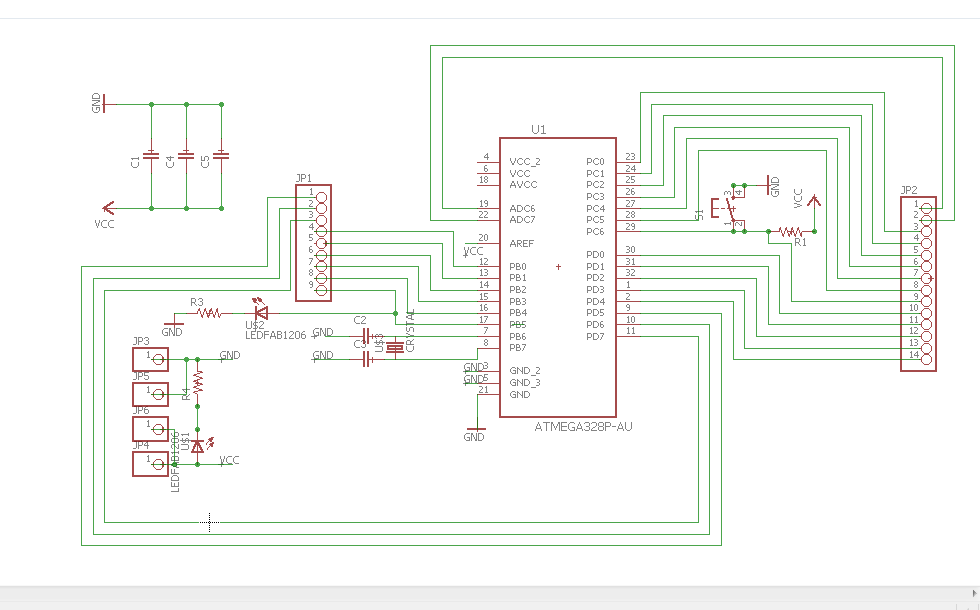980x610 pixels.
Task: Click the junction dot joining R3 LED wire
Action: pos(396,313)
